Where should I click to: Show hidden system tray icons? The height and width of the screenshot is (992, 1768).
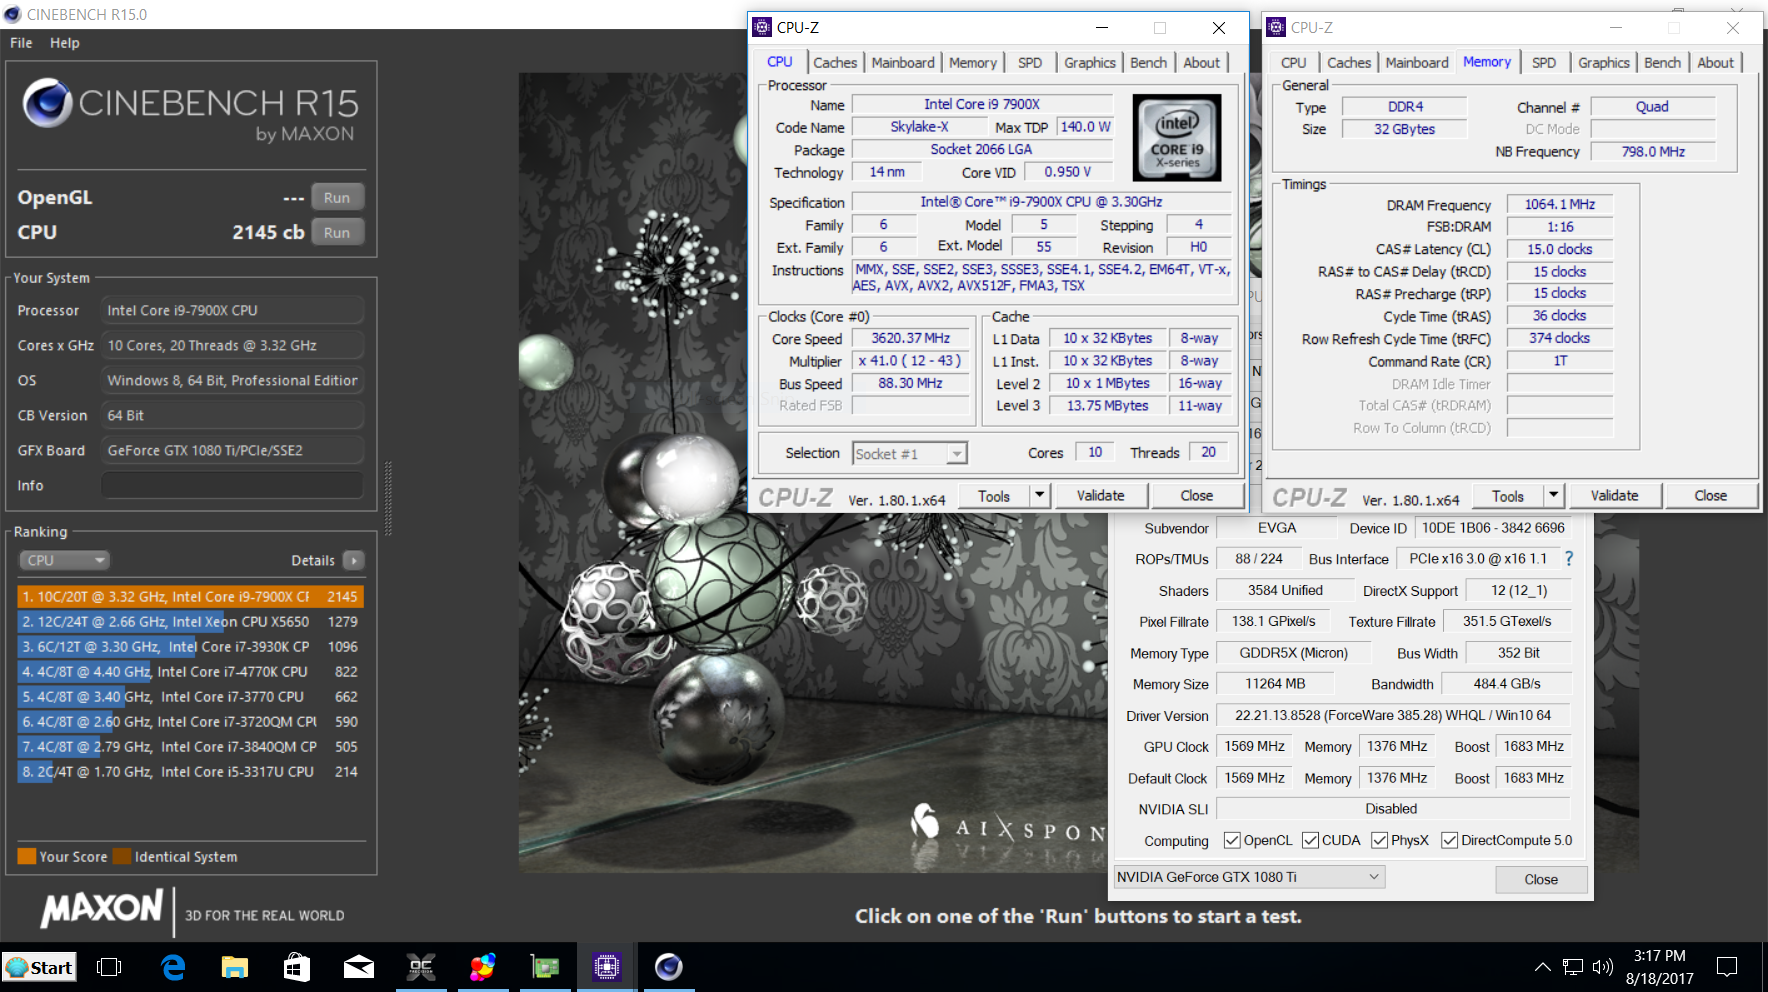click(x=1543, y=967)
